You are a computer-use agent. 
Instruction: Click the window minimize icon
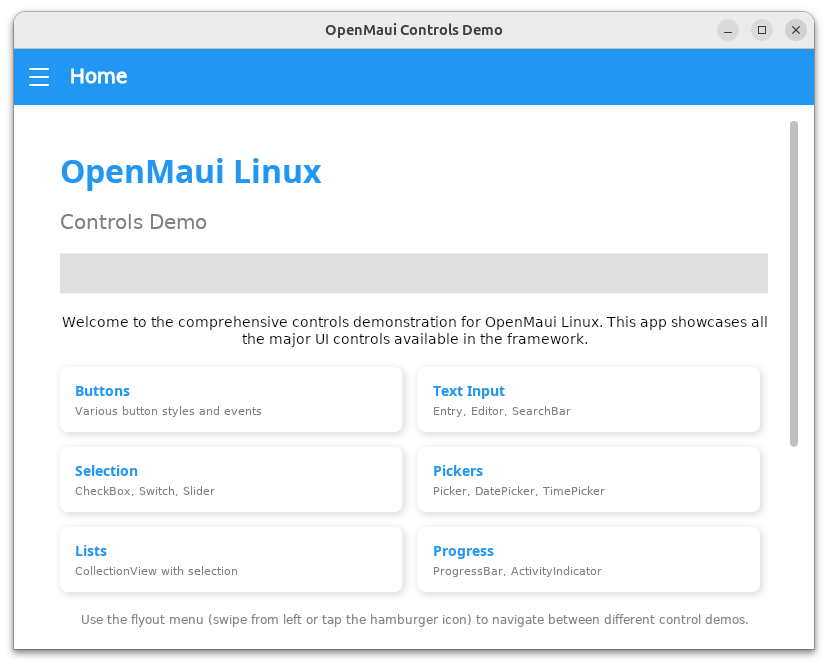(x=728, y=30)
